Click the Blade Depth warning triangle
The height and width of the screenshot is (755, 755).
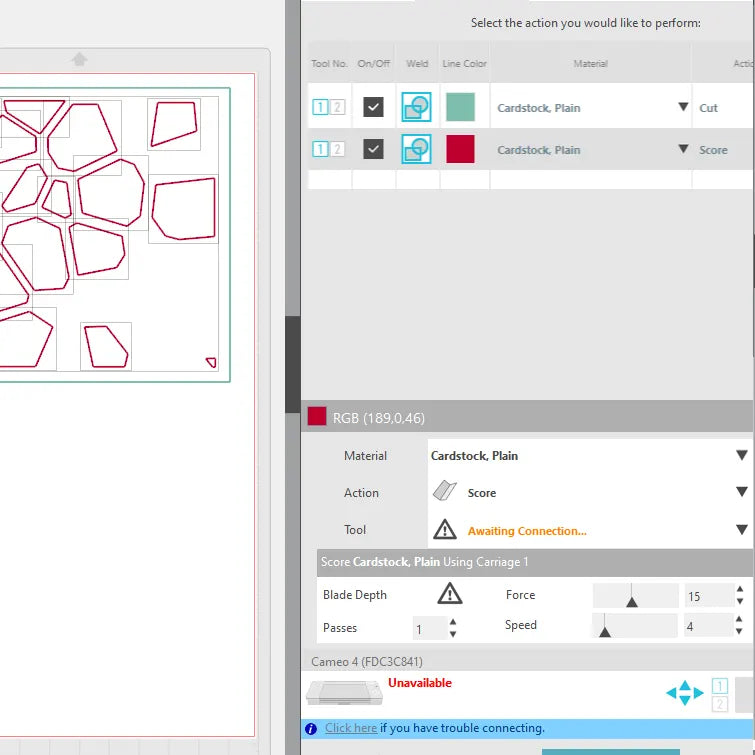click(x=450, y=594)
